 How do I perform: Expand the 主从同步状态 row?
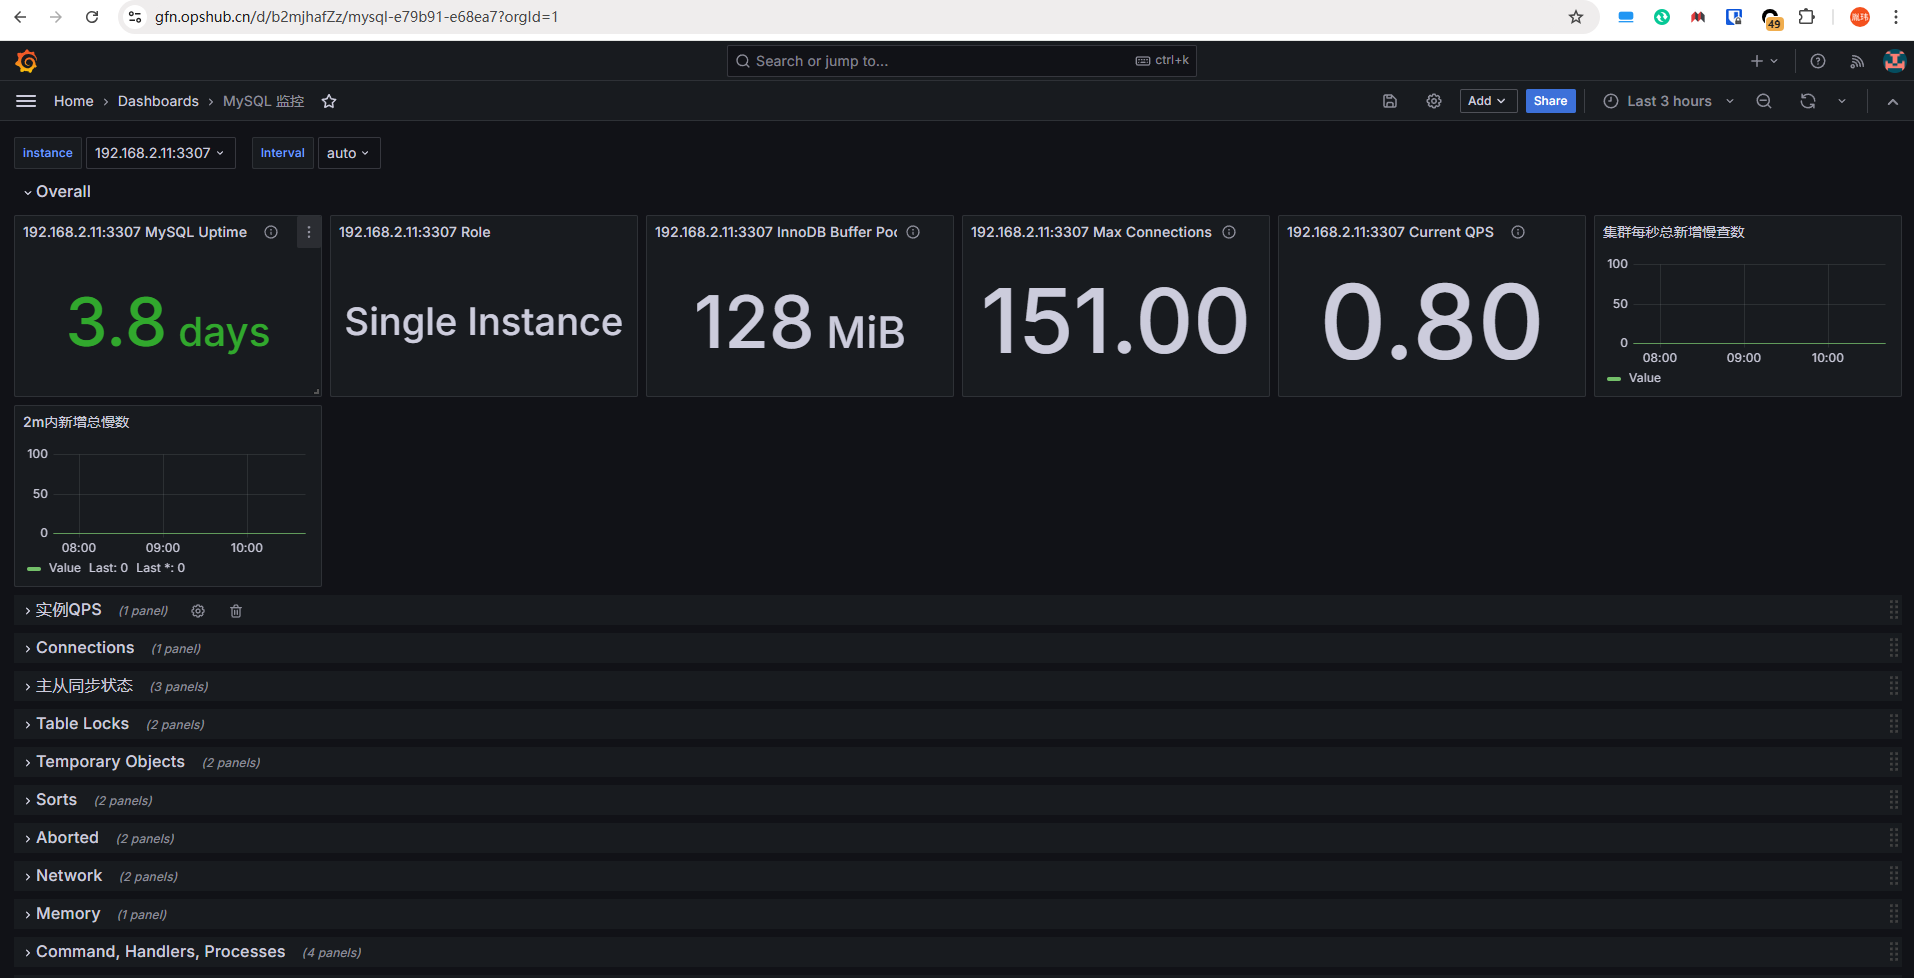[78, 686]
